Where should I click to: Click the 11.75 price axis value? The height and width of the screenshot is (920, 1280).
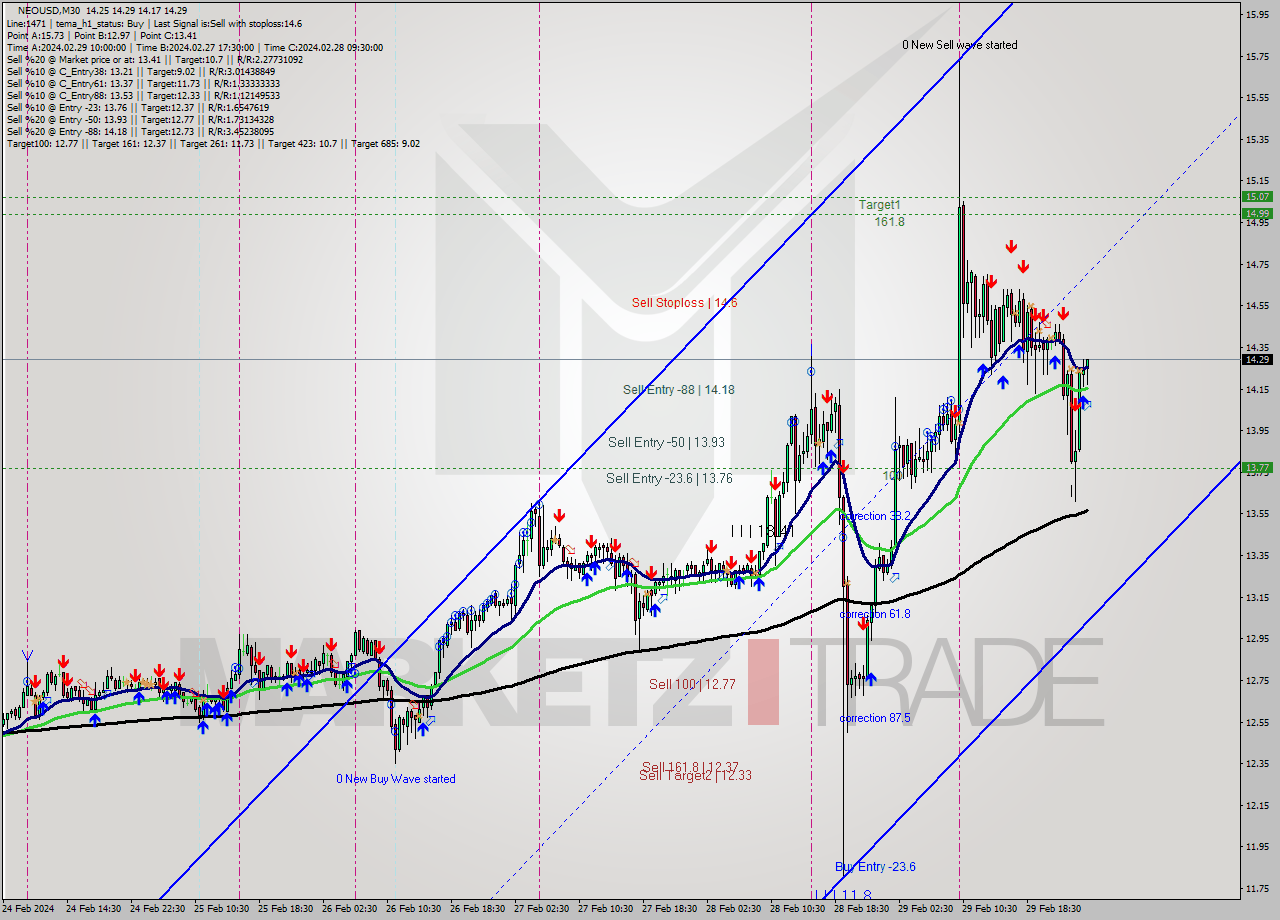point(1257,888)
